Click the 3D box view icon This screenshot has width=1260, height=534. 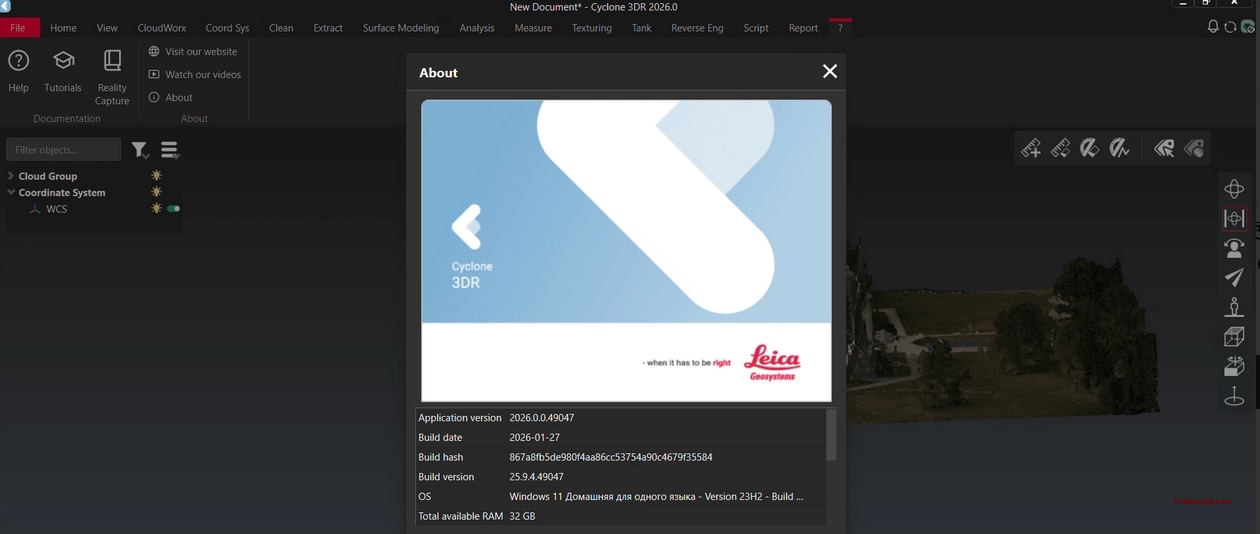click(x=1234, y=337)
